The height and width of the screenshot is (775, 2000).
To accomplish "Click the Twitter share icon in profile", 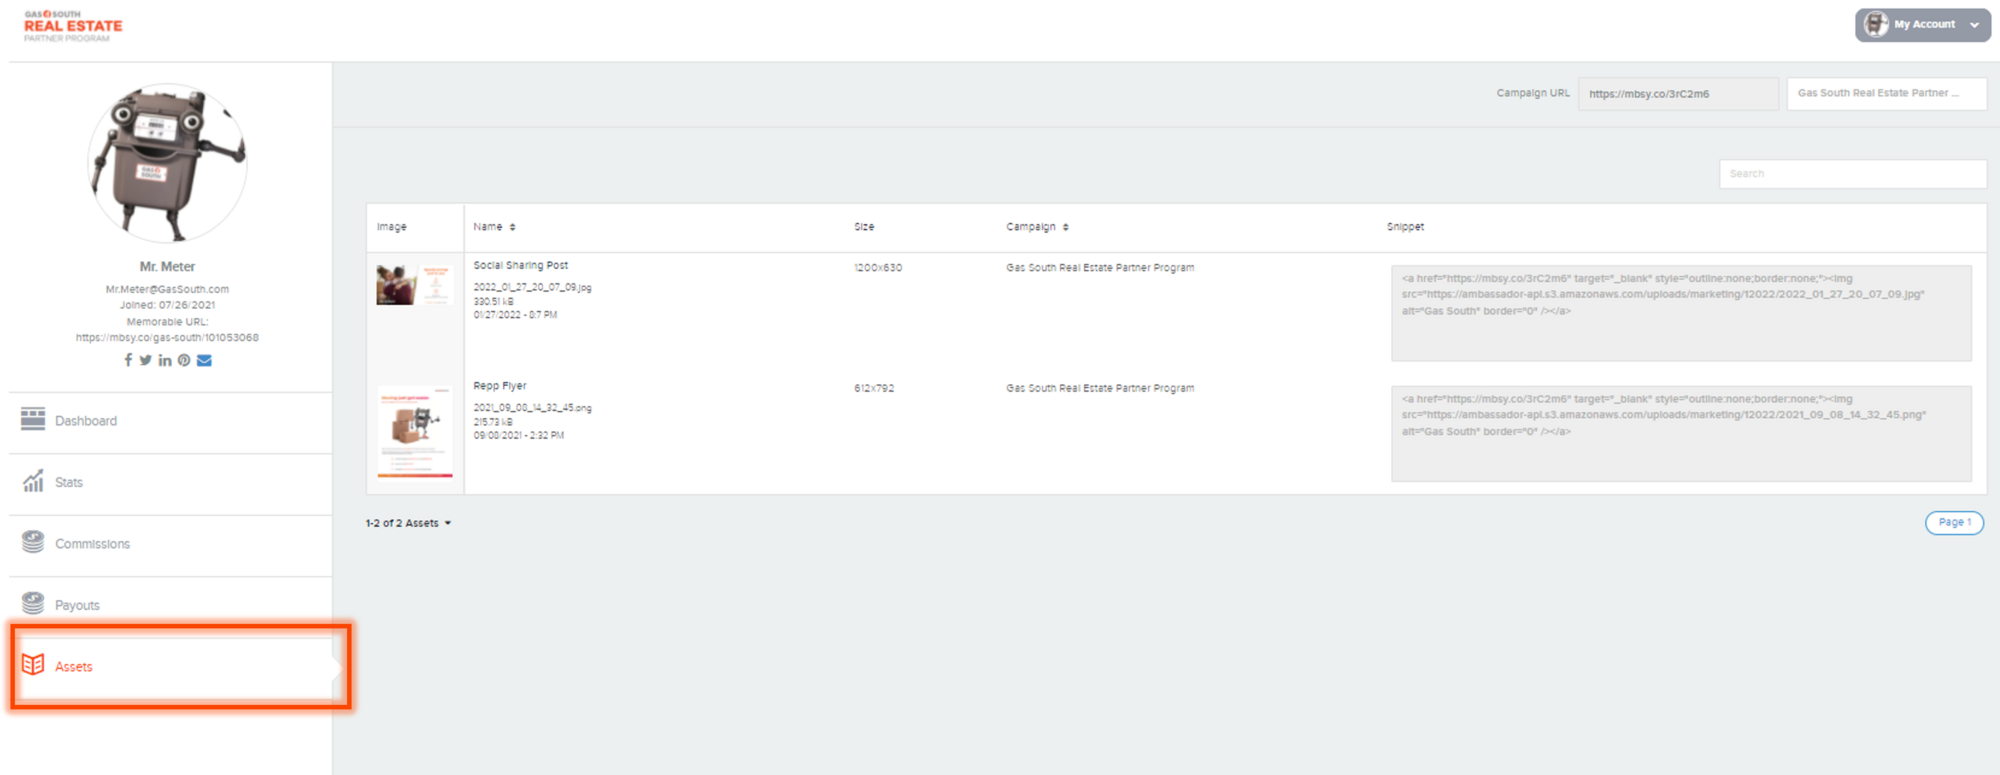I will (146, 361).
